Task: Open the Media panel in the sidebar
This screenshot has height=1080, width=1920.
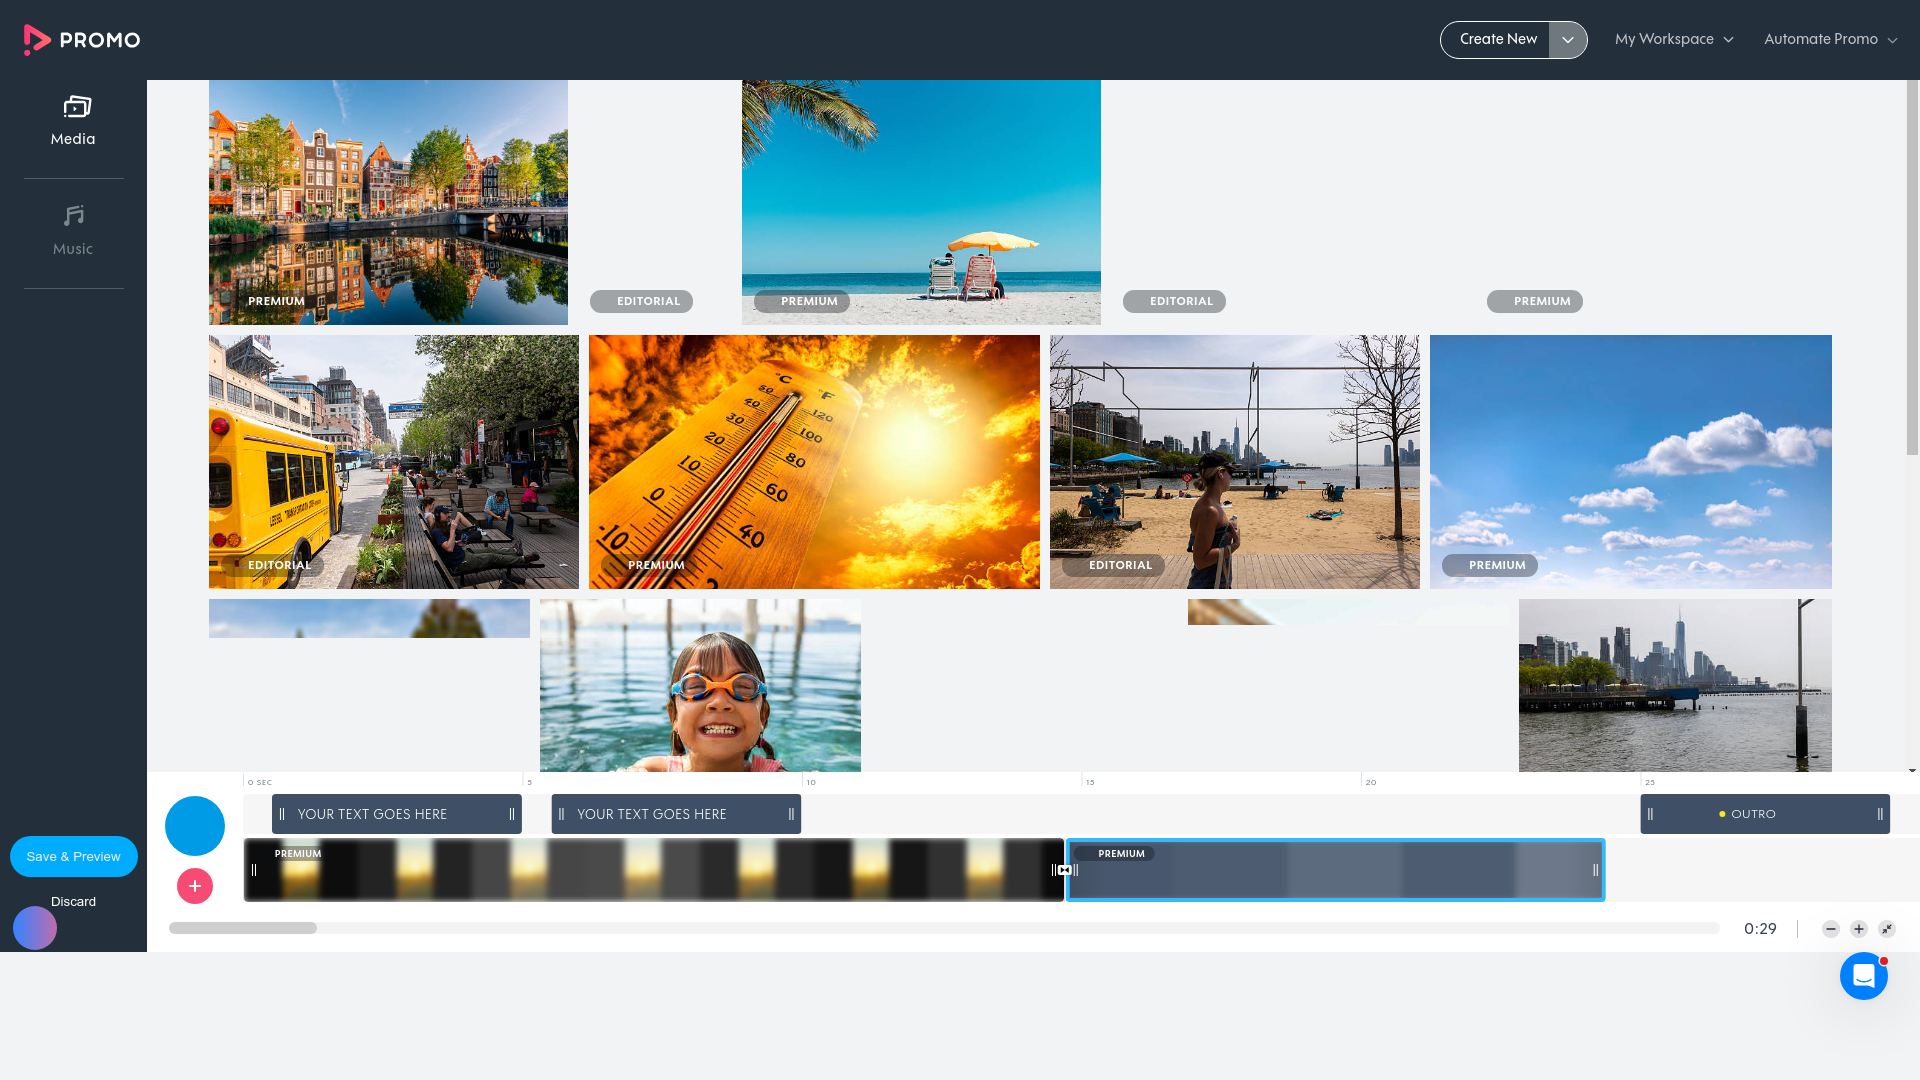Action: click(x=73, y=120)
